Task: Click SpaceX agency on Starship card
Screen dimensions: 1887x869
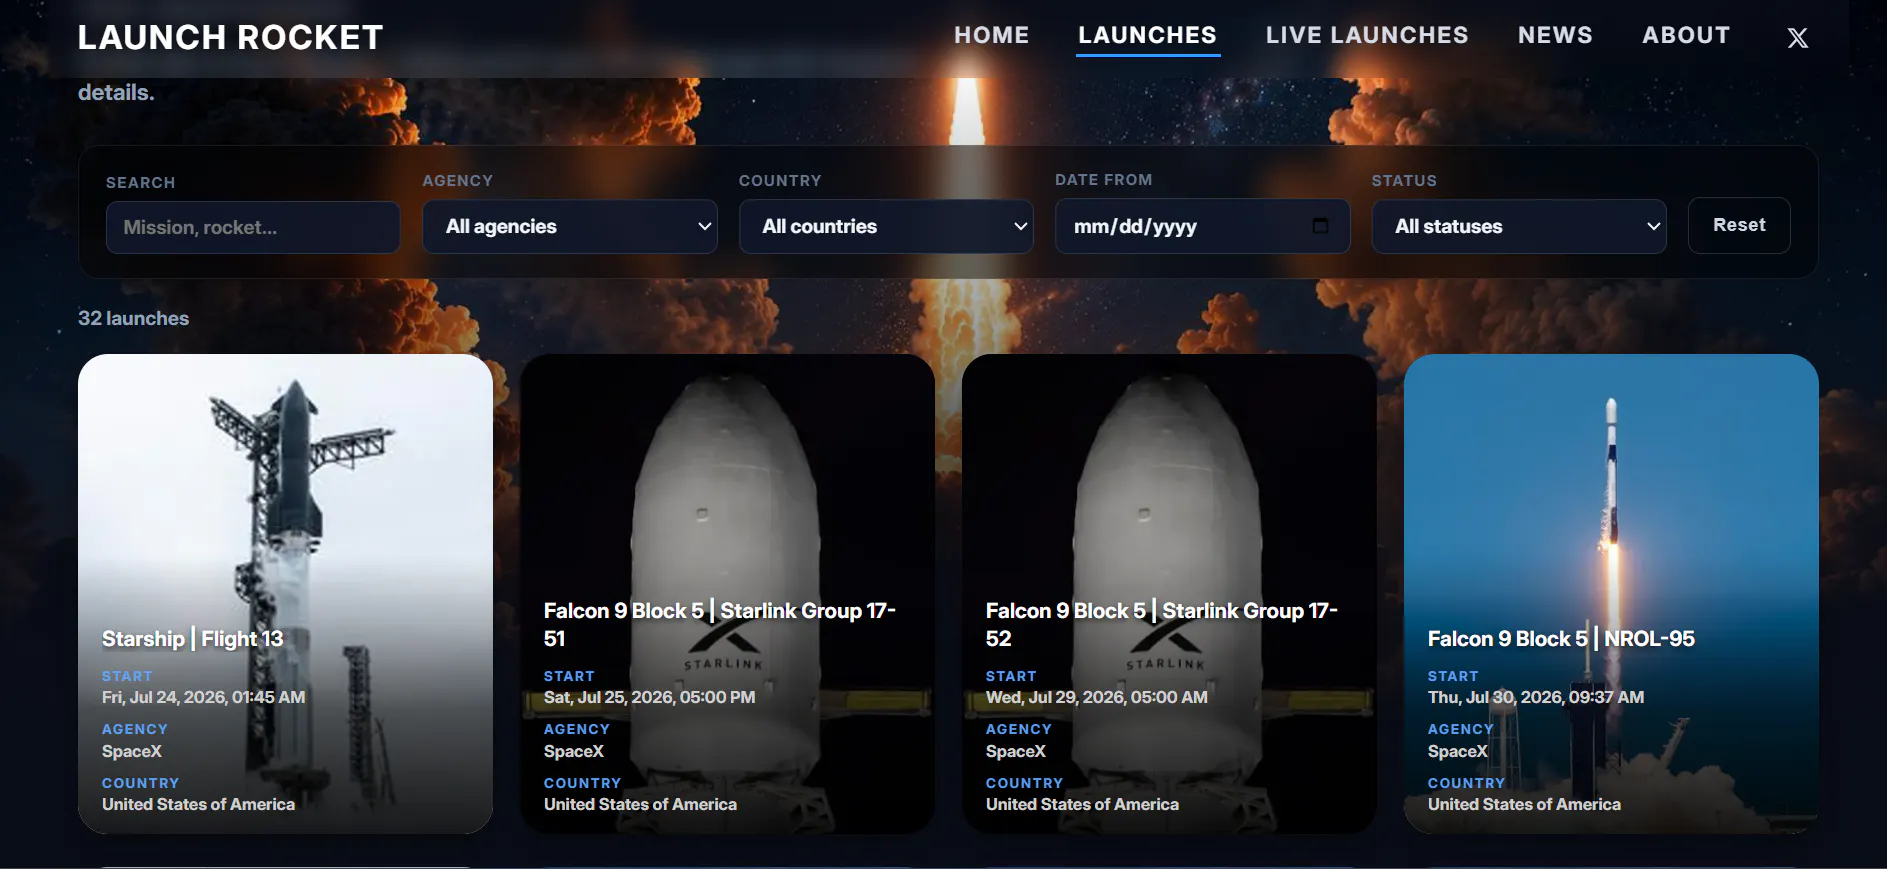Action: click(x=131, y=751)
